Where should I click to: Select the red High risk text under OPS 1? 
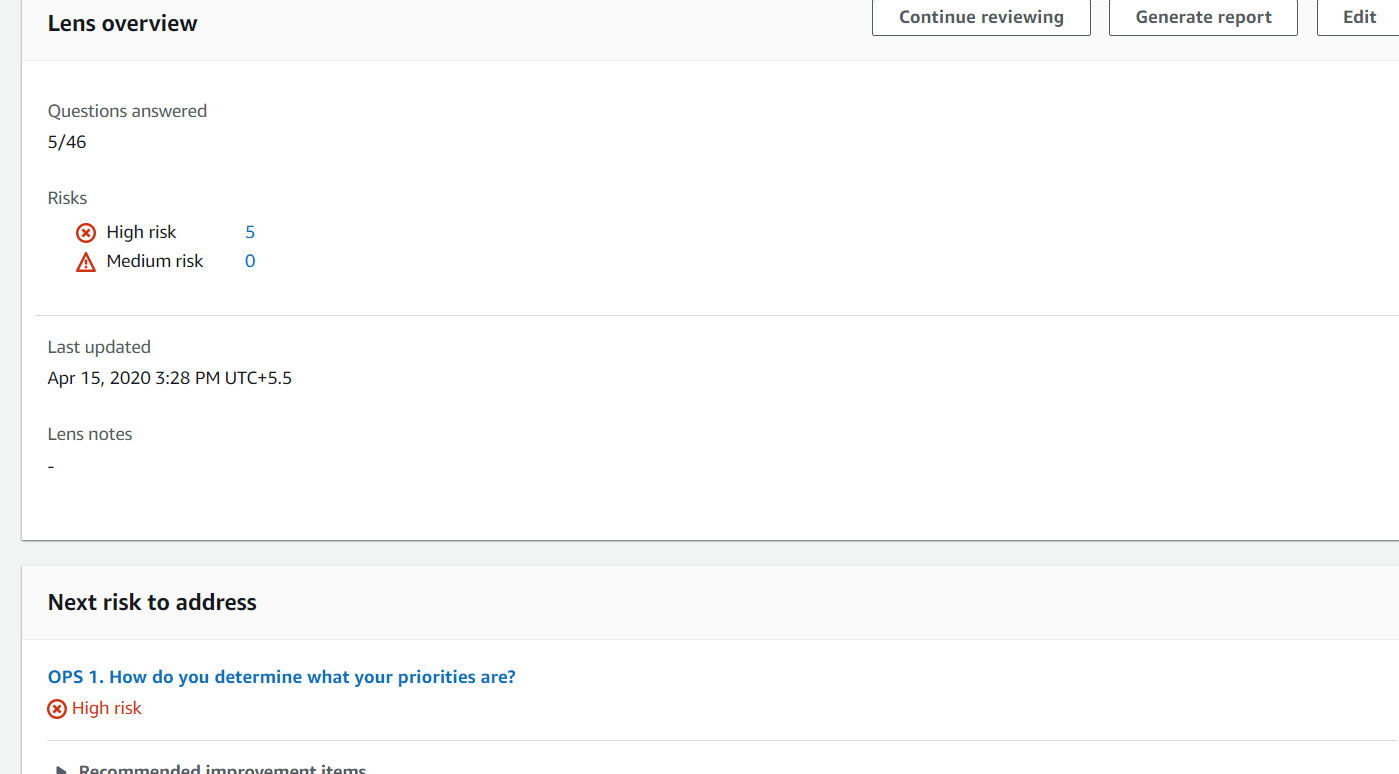107,708
